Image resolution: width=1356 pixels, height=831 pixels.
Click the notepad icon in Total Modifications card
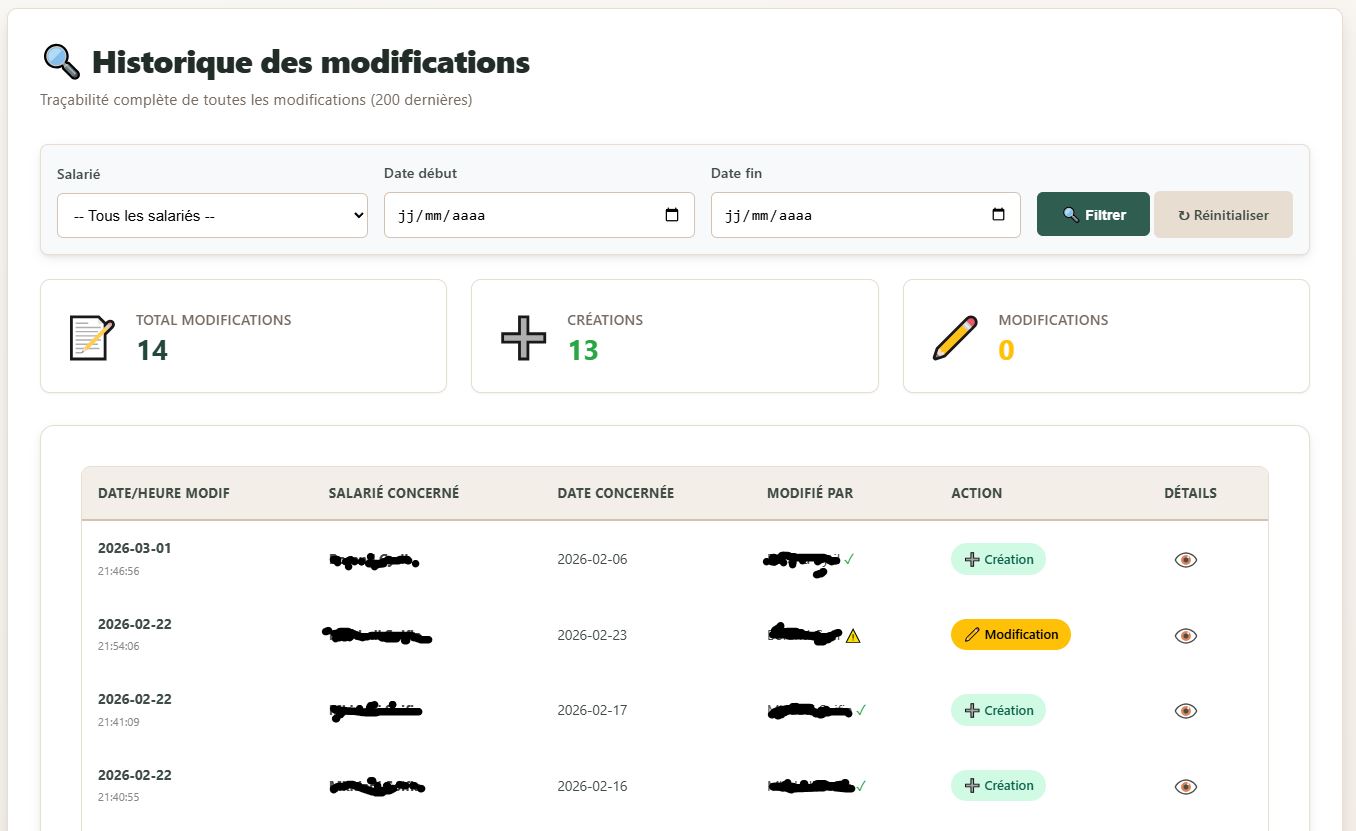pyautogui.click(x=91, y=337)
